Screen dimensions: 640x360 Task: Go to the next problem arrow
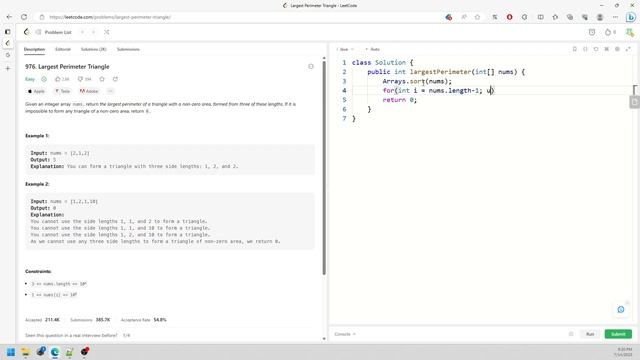[93, 32]
